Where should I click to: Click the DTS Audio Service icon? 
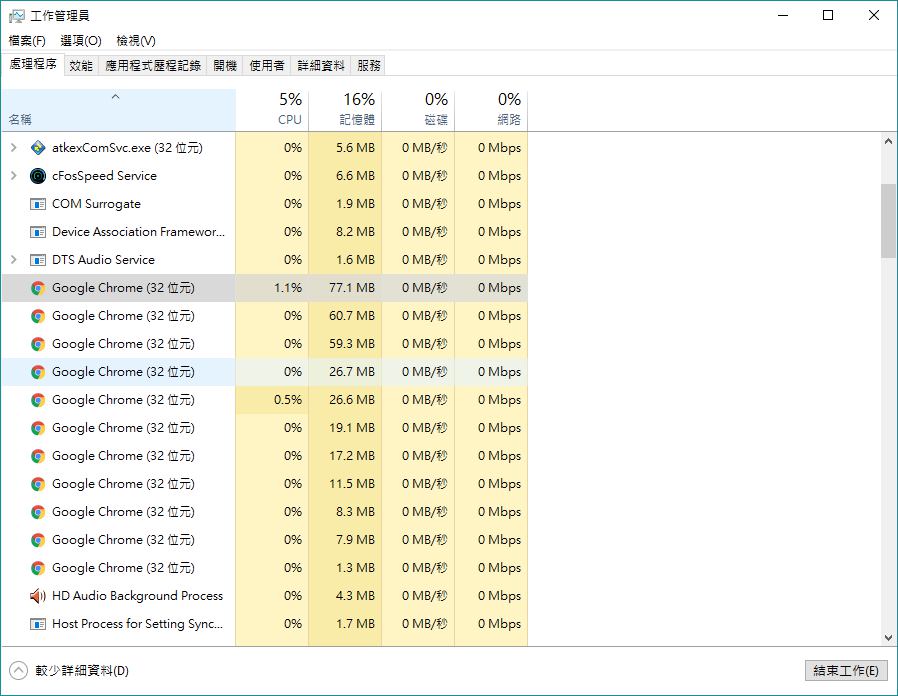38,260
